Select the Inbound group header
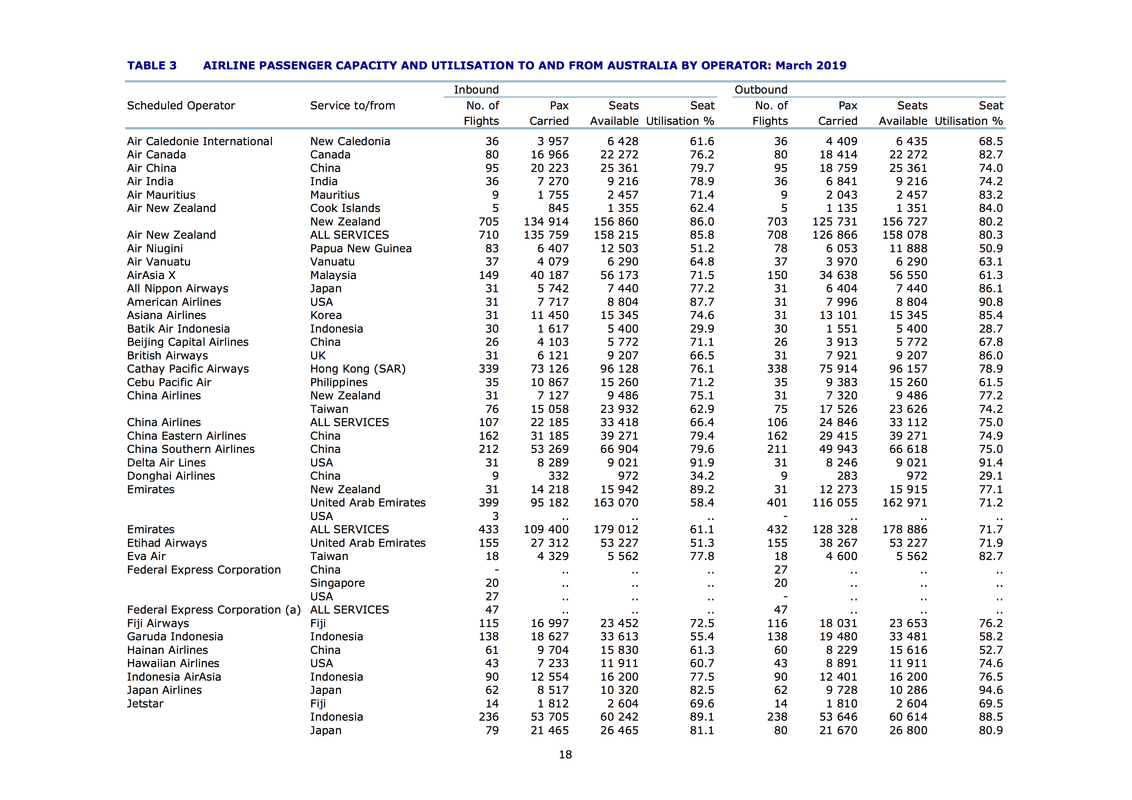This screenshot has width=1132, height=800. click(x=476, y=90)
